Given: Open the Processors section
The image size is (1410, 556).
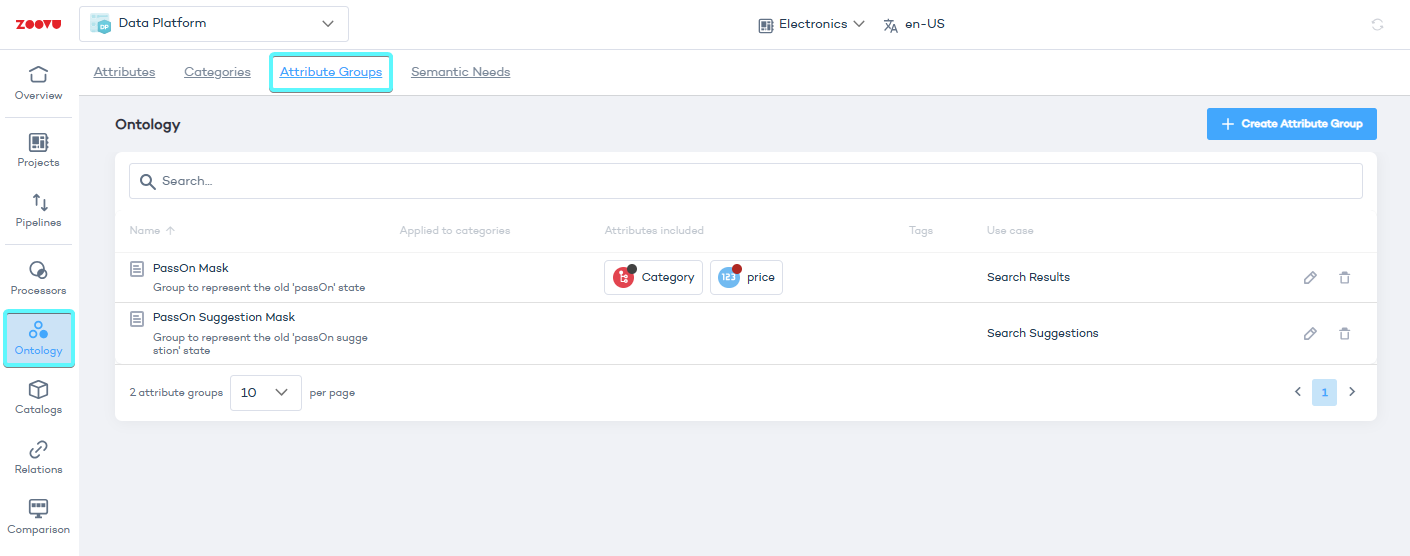Looking at the screenshot, I should coord(38,278).
